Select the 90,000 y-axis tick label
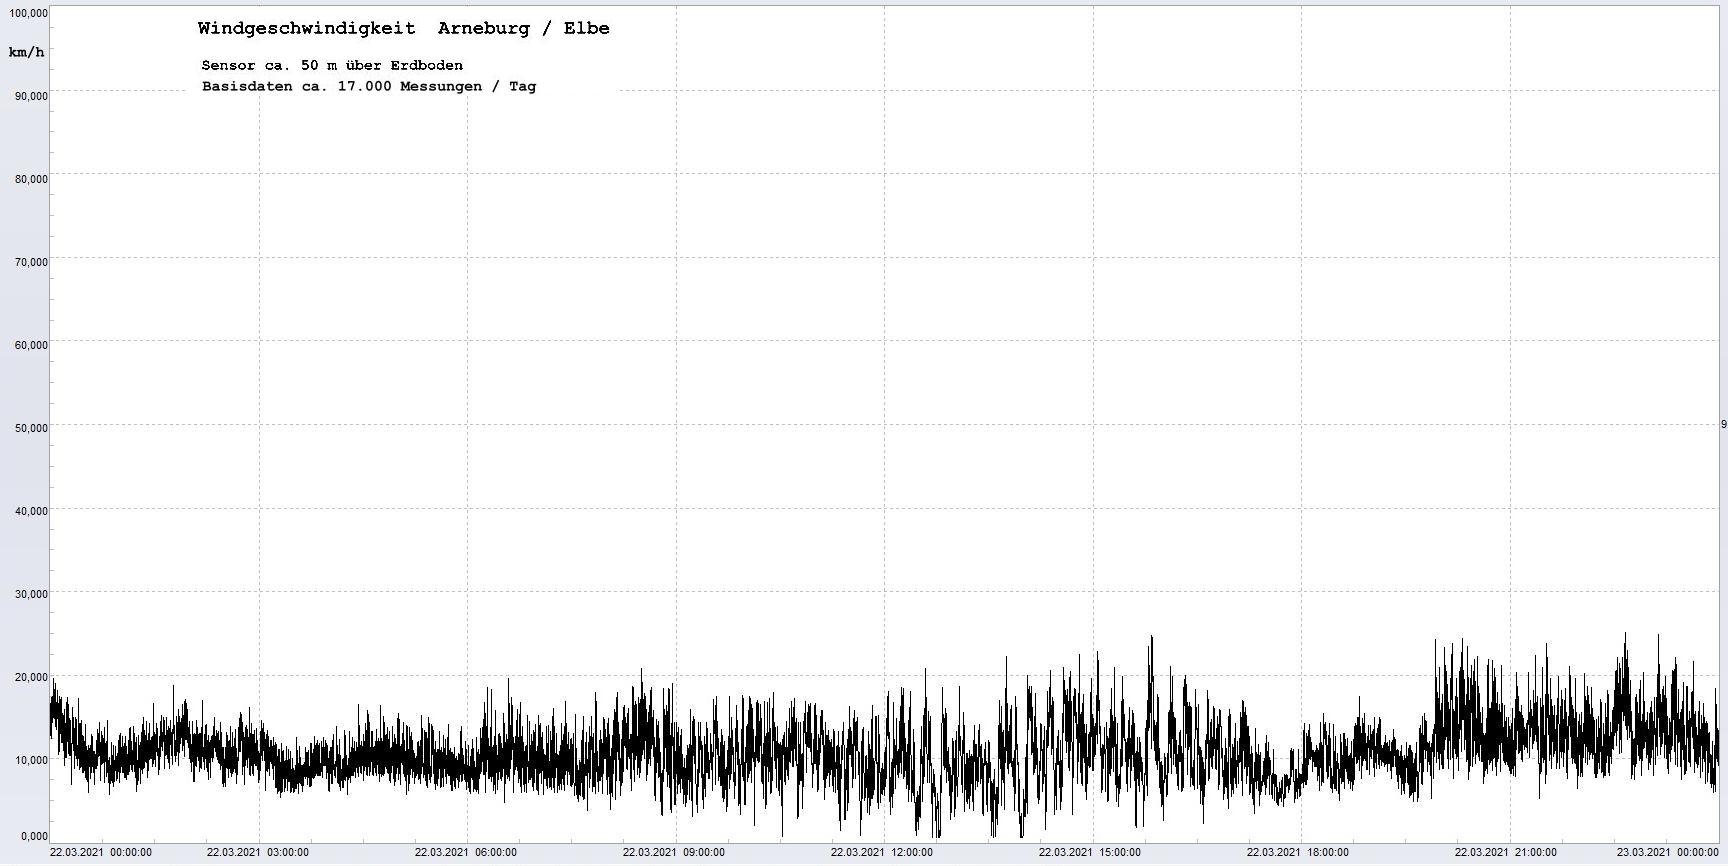 30,96
